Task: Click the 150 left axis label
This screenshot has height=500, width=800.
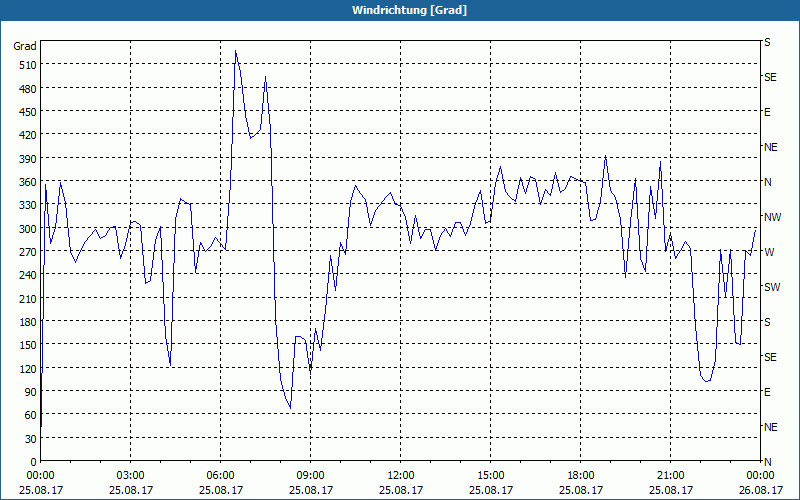Action: pos(28,345)
